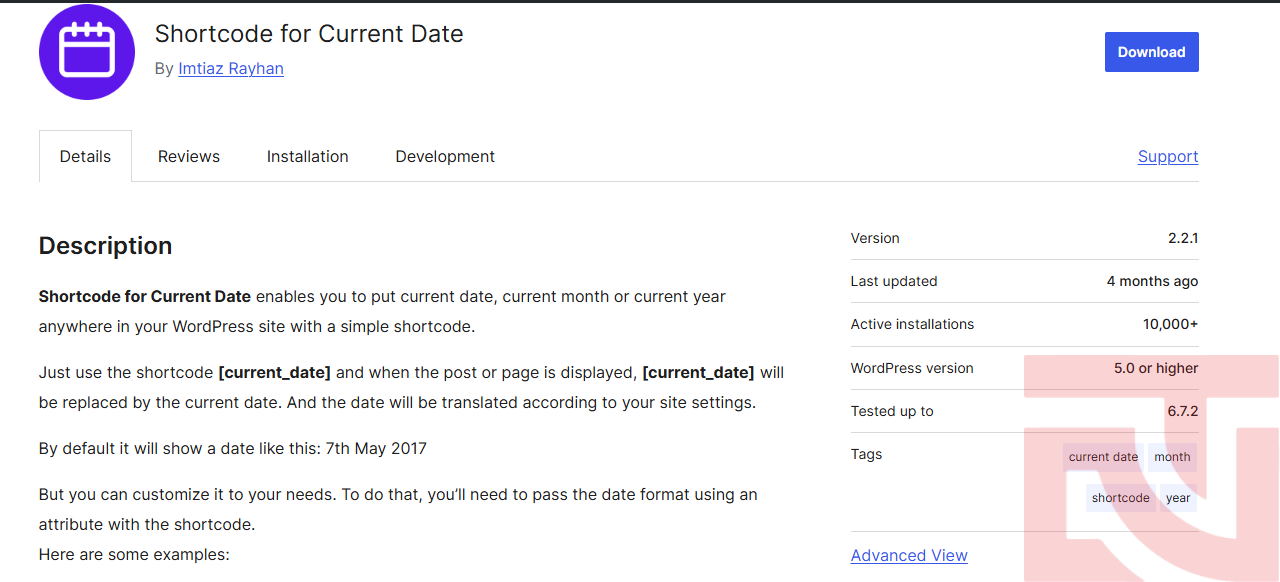This screenshot has width=1280, height=582.
Task: Click the 10,000+ active installations value
Action: [x=1170, y=324]
